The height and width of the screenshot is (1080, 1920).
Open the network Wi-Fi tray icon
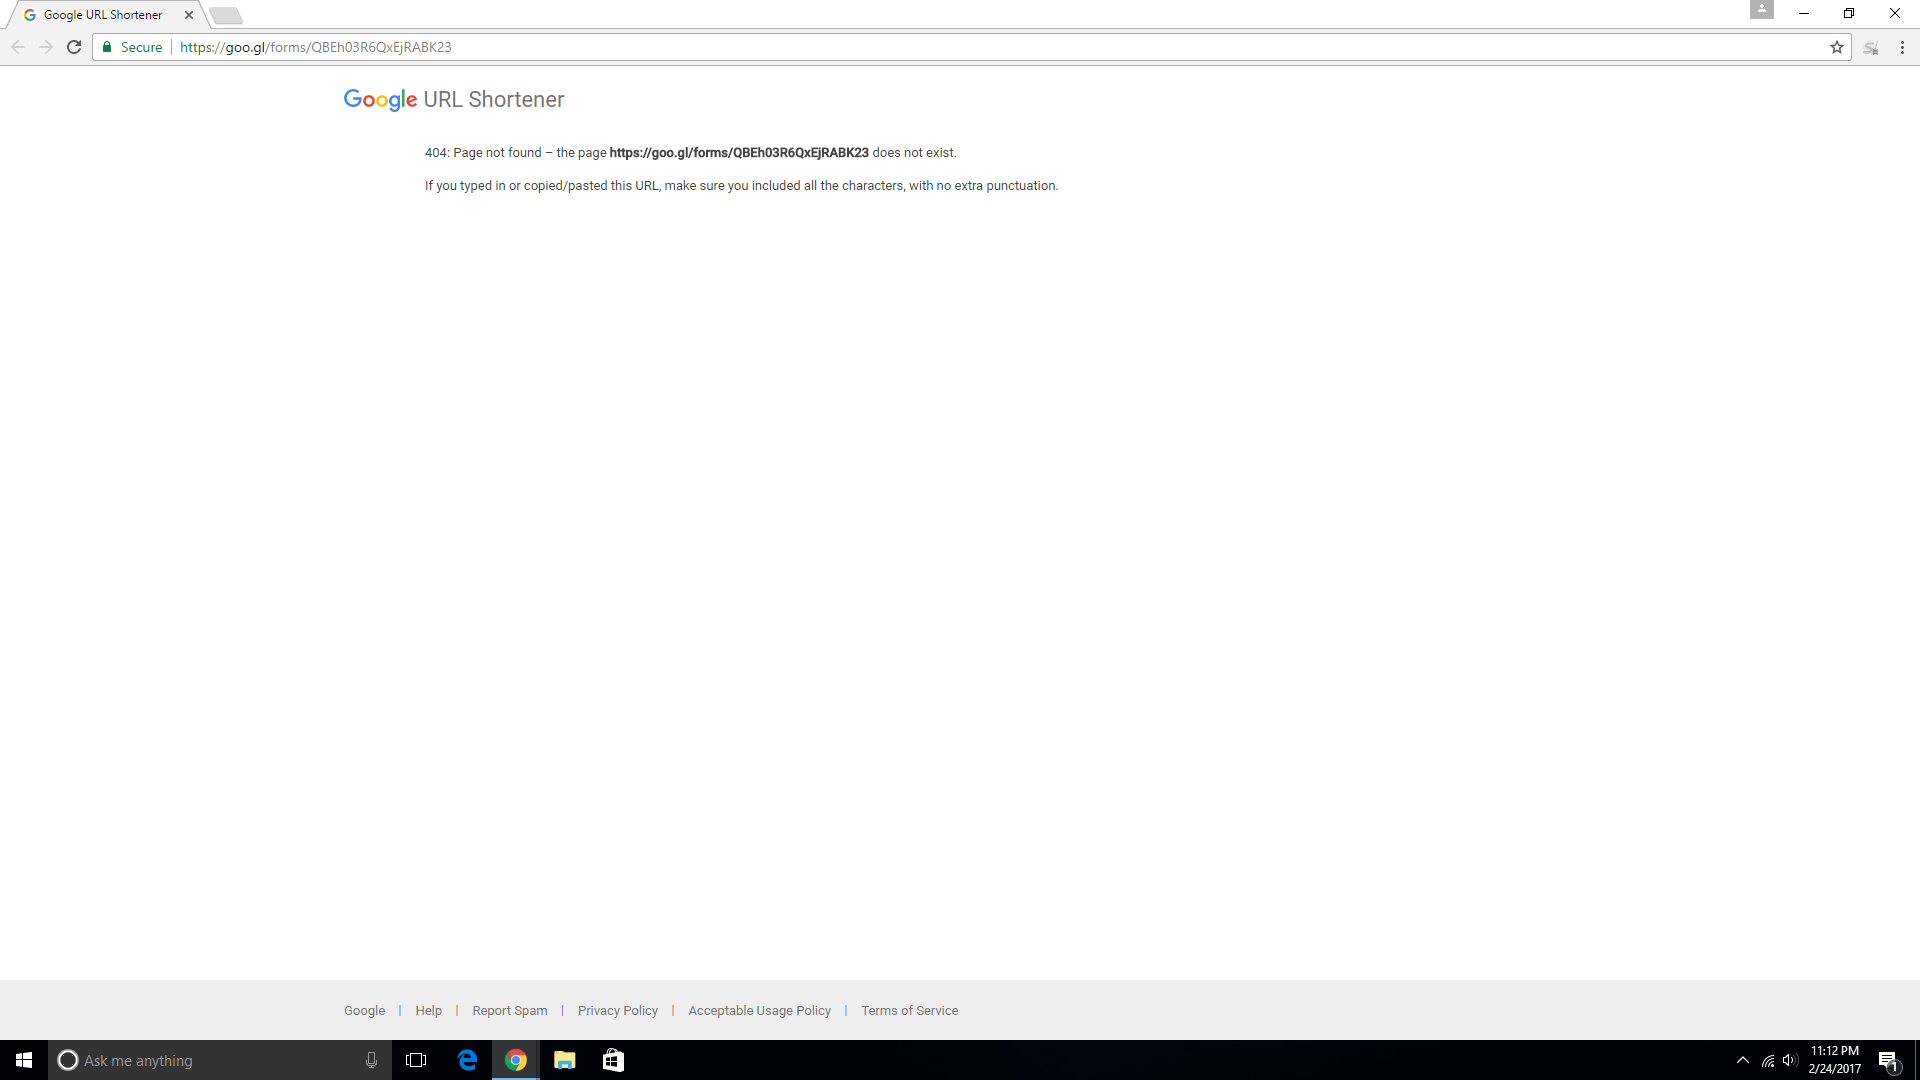[x=1768, y=1060]
